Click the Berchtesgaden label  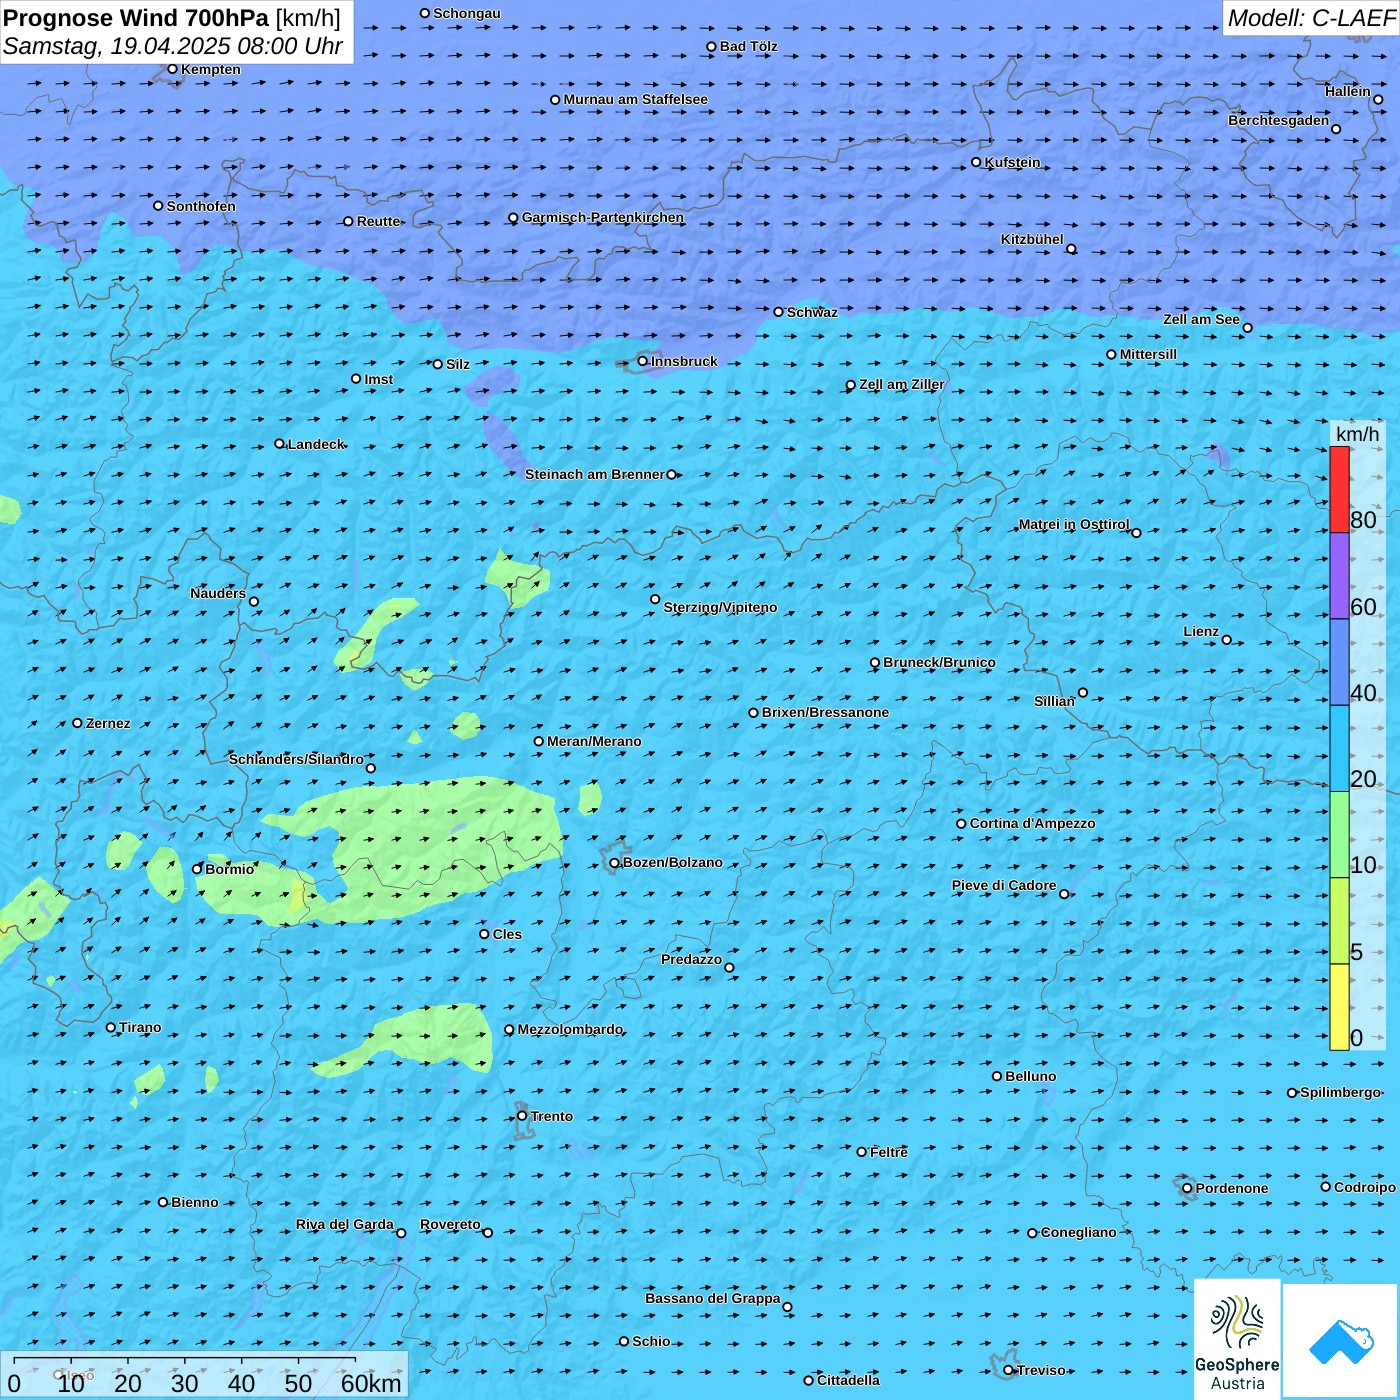1279,120
